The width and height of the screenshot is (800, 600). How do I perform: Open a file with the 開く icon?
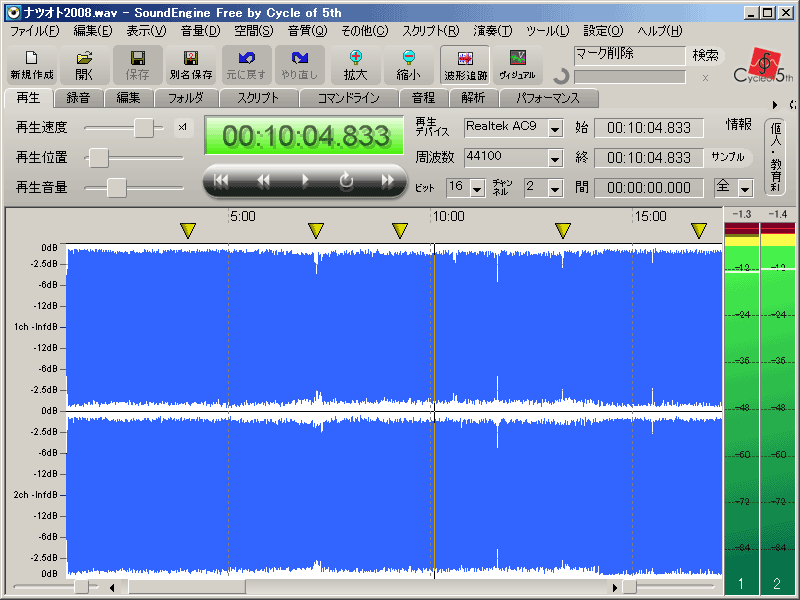(84, 65)
